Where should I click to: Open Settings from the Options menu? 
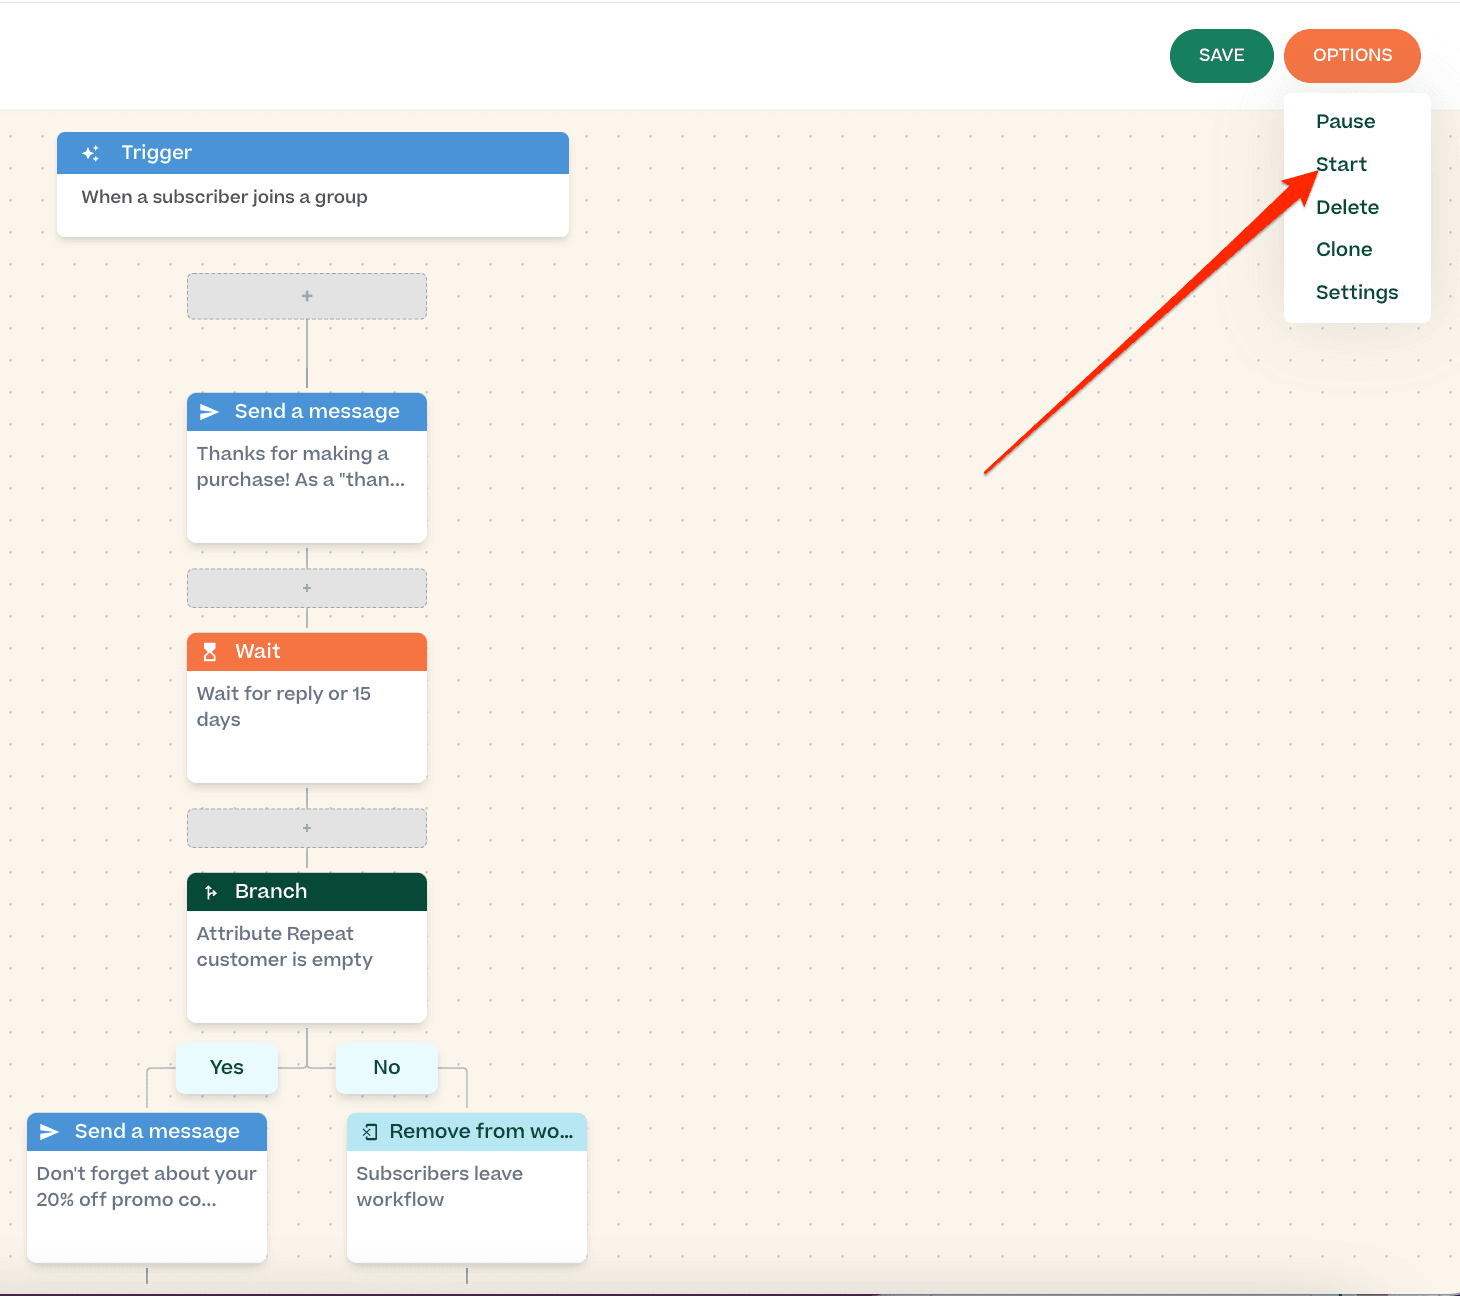click(x=1357, y=293)
